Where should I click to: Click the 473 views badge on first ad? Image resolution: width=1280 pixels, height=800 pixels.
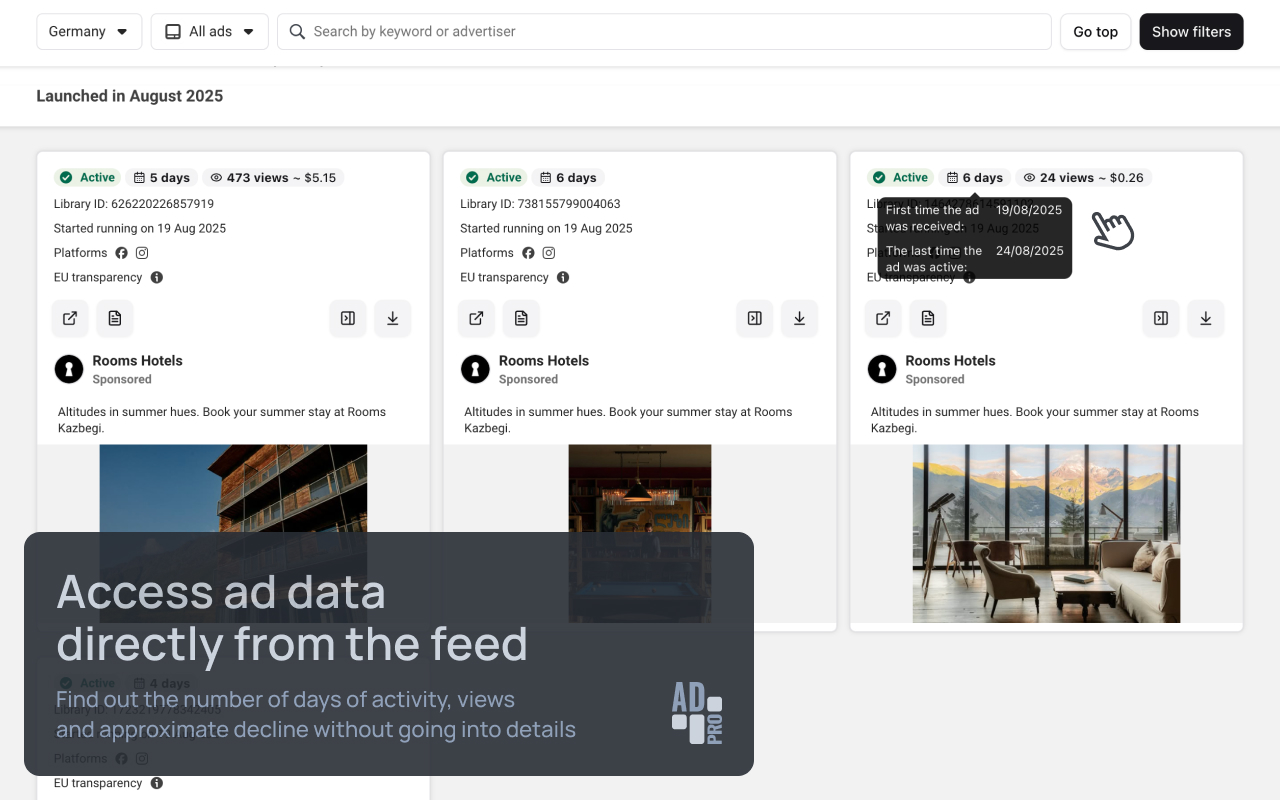273,178
